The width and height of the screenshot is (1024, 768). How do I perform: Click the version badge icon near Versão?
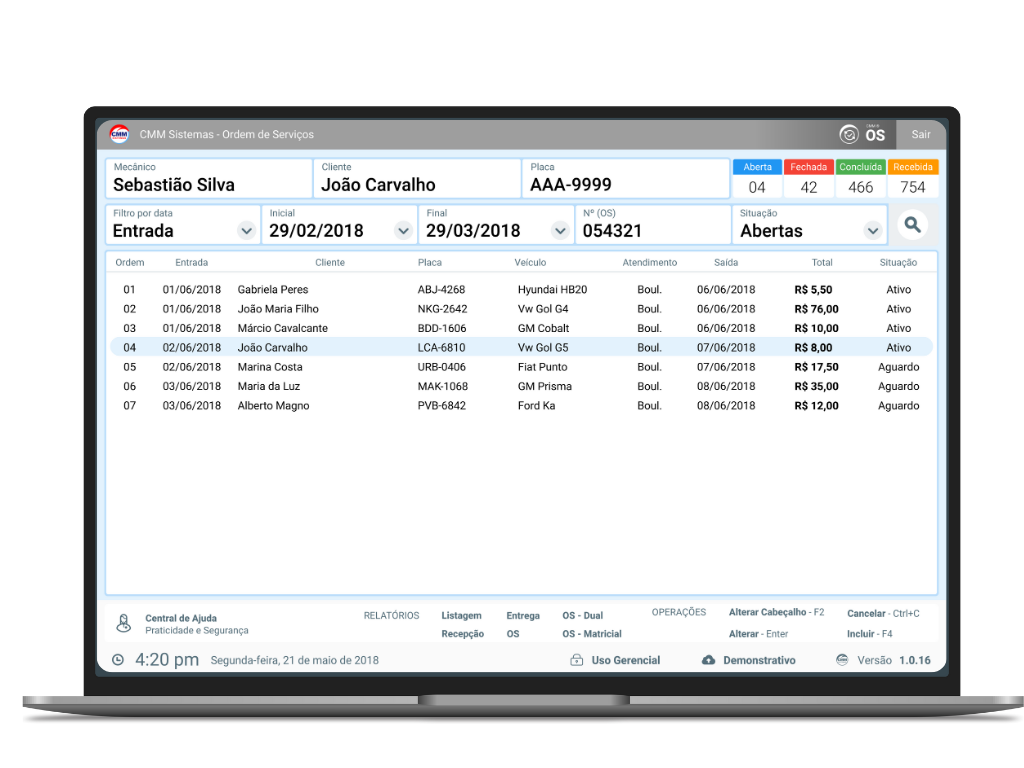click(842, 660)
